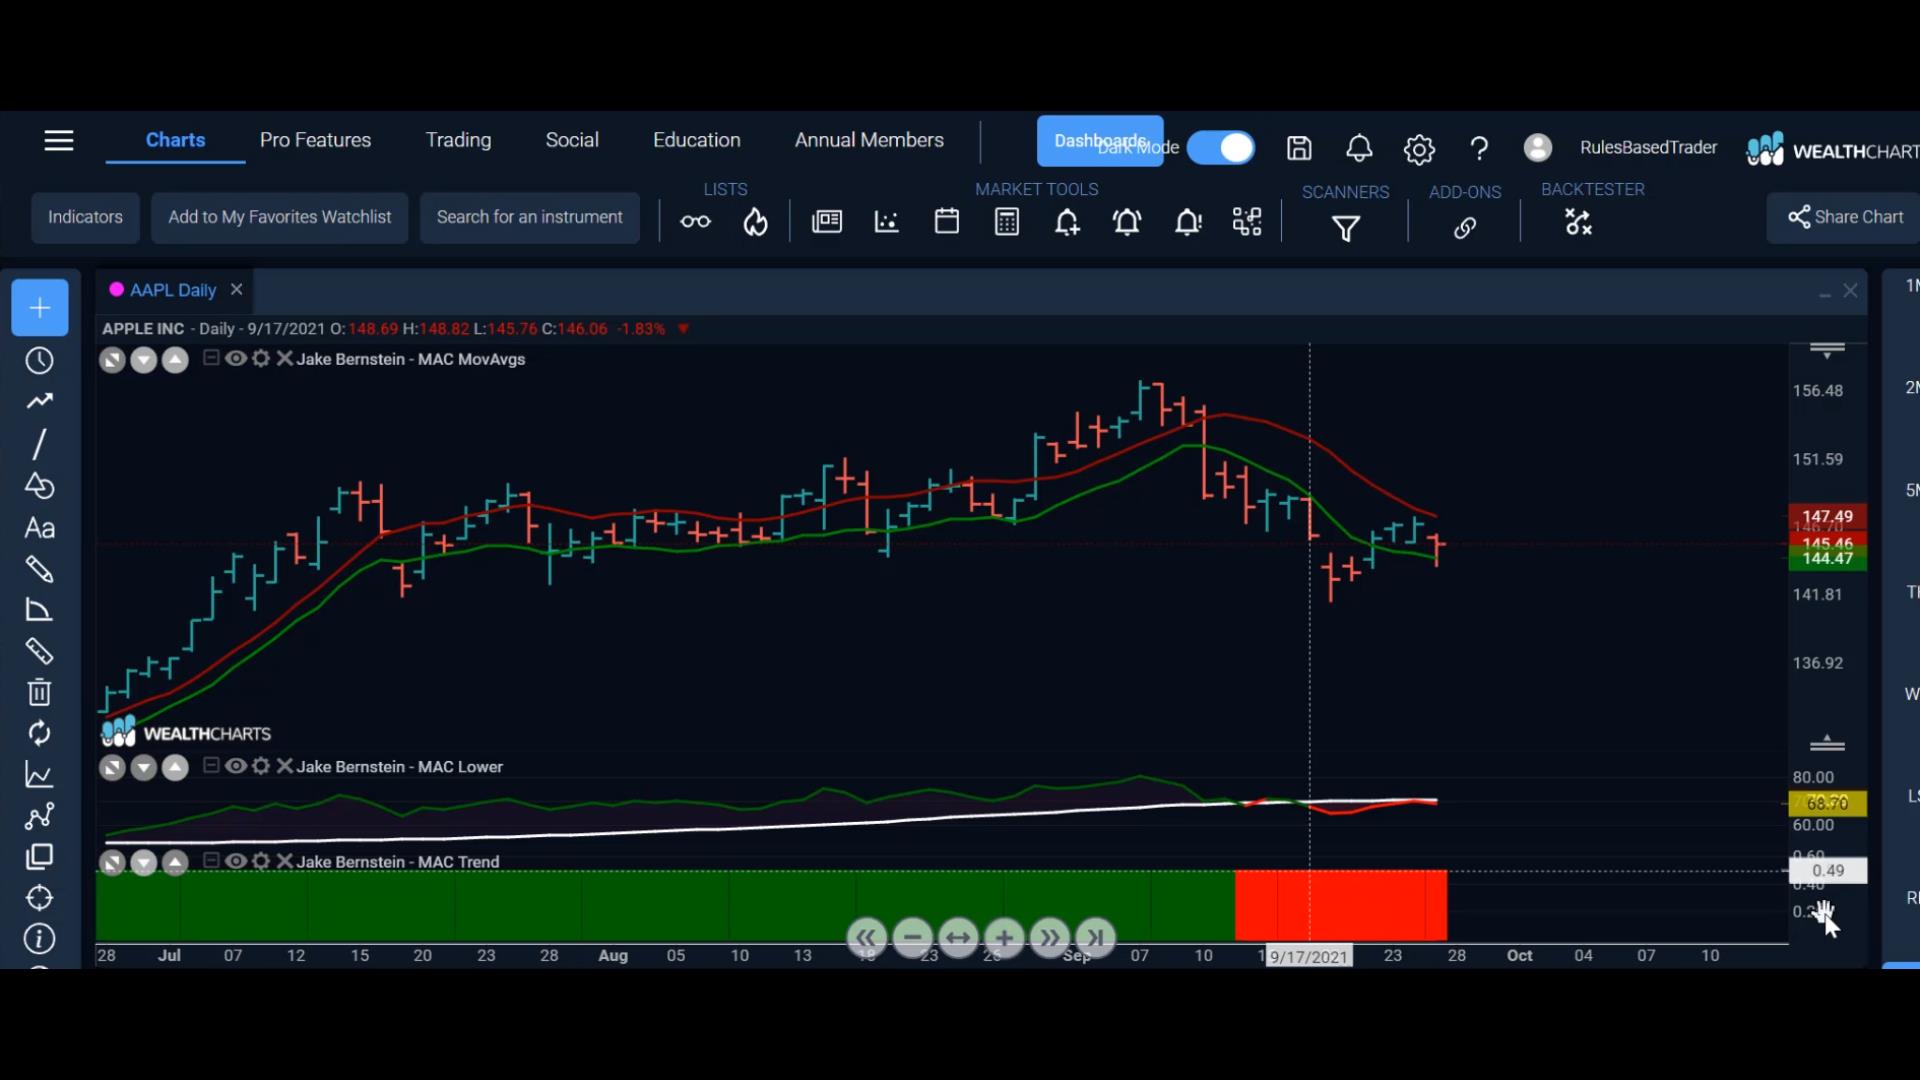
Task: Open the Pro Features menu
Action: click(315, 140)
